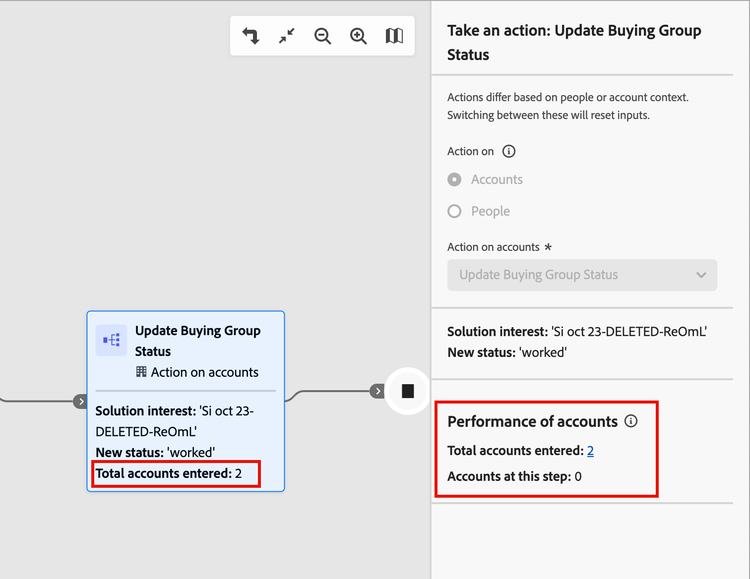Click the Performance of accounts heading

click(532, 421)
